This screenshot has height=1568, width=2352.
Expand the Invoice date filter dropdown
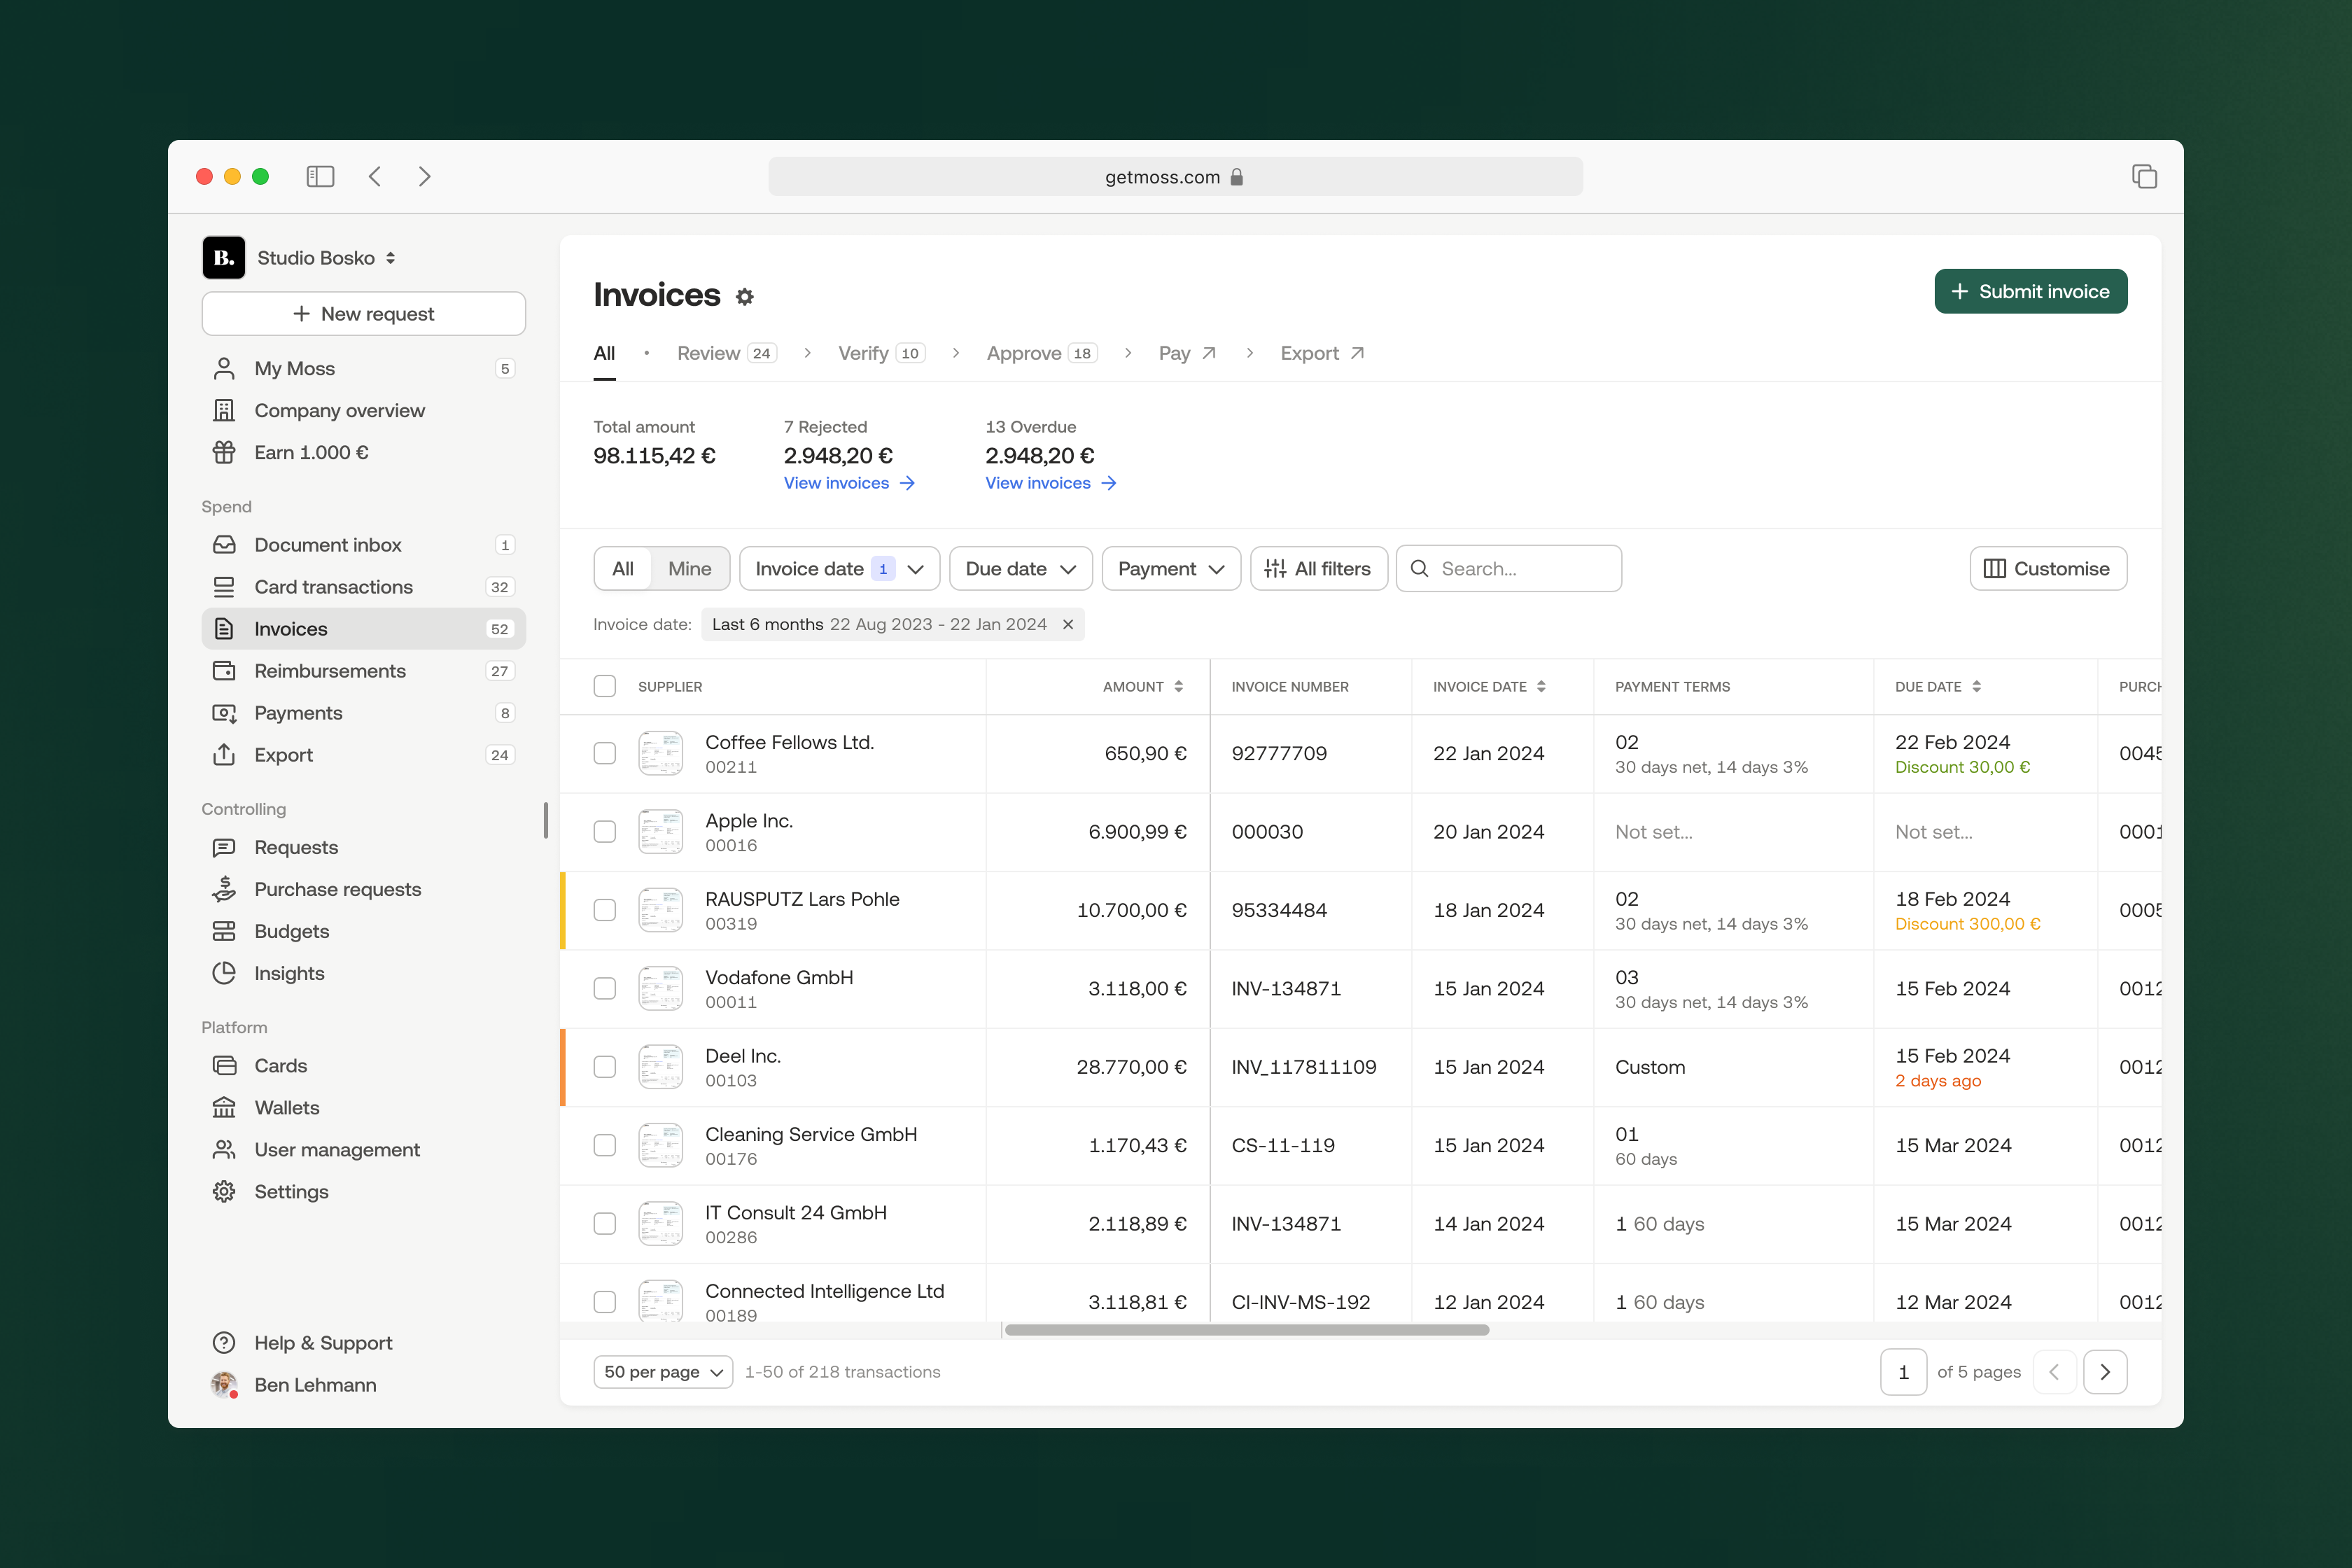point(838,569)
